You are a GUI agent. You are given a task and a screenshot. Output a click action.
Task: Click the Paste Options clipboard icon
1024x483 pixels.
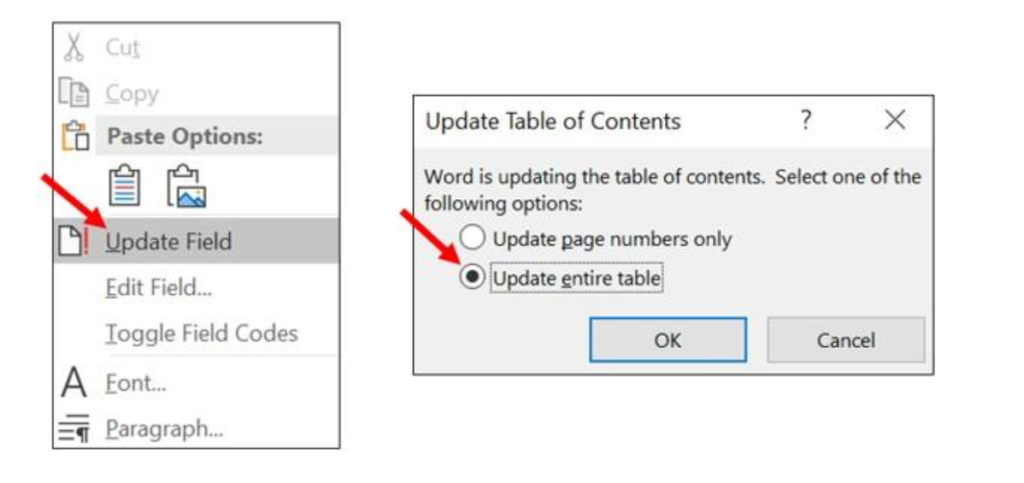click(74, 137)
